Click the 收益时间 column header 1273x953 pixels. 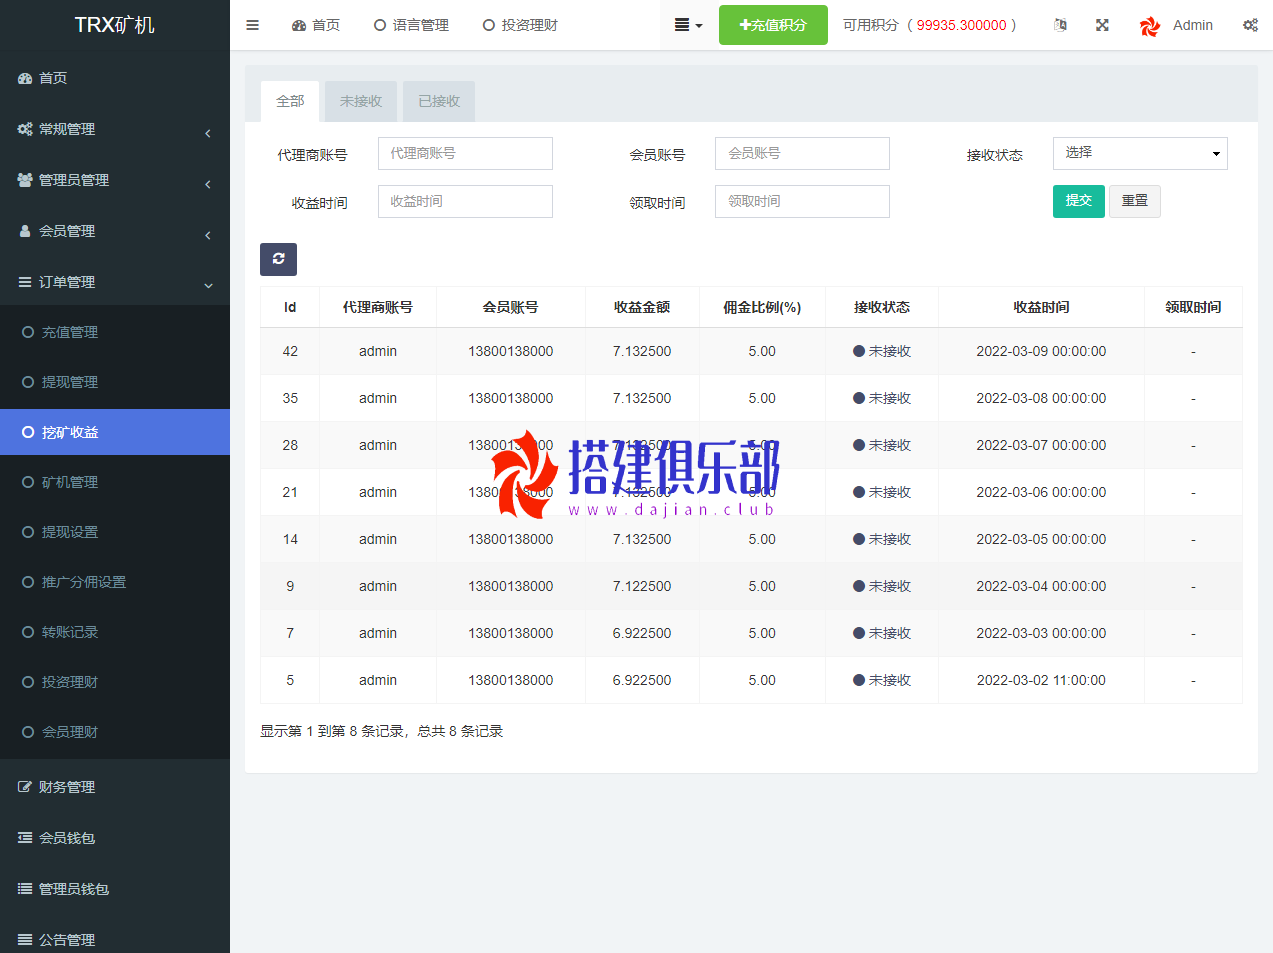tap(1041, 307)
